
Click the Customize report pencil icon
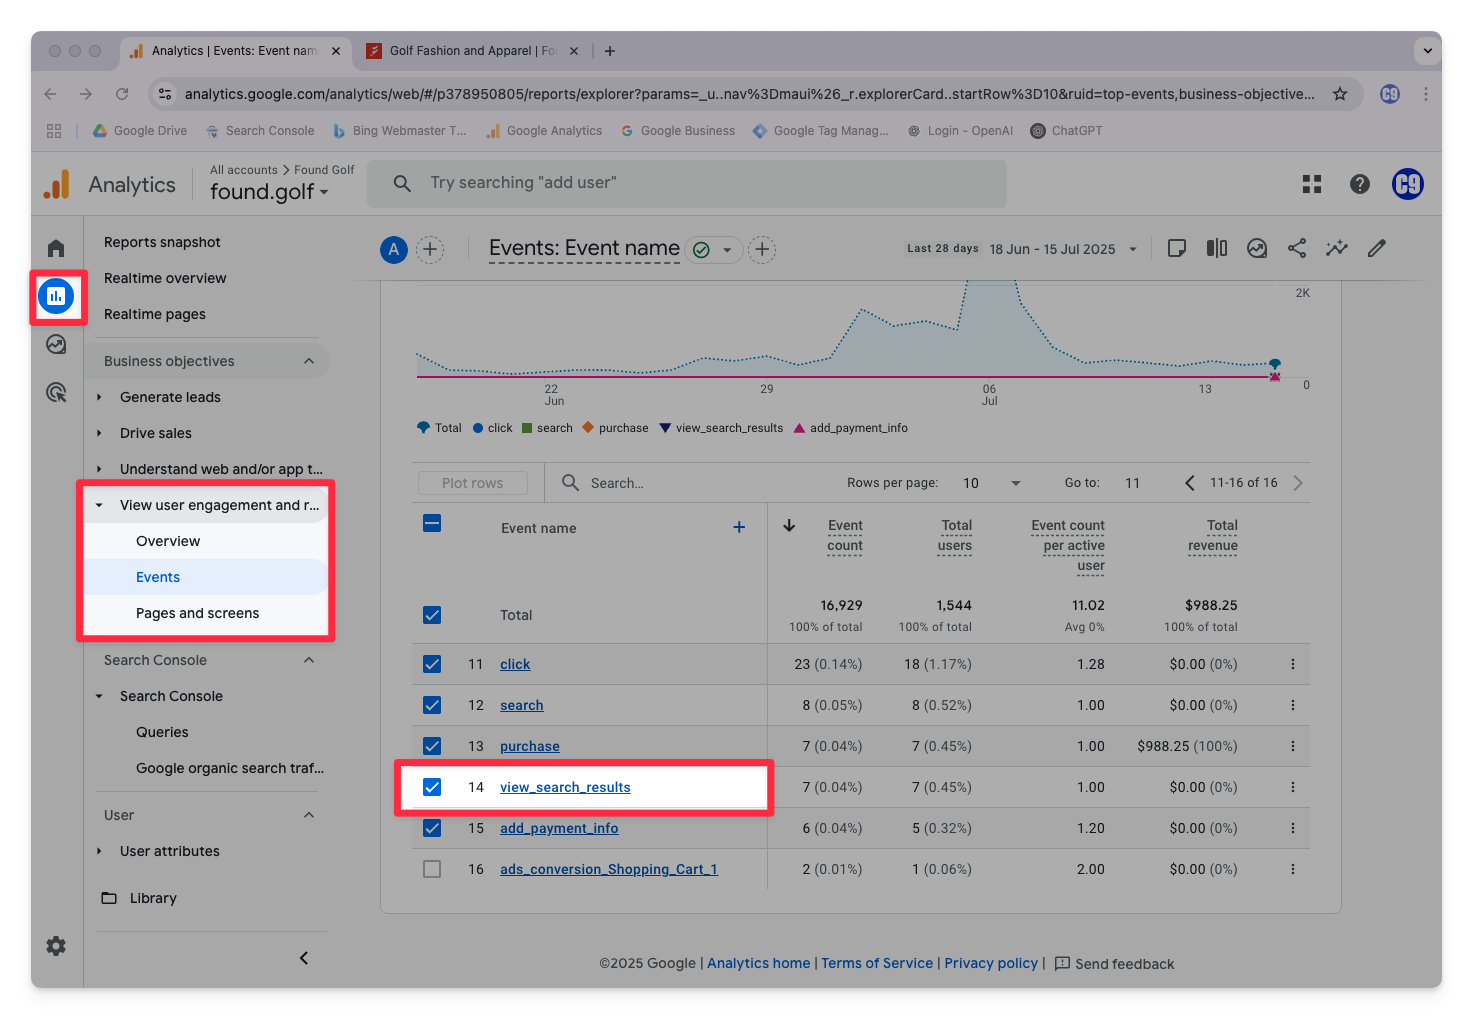click(1377, 249)
